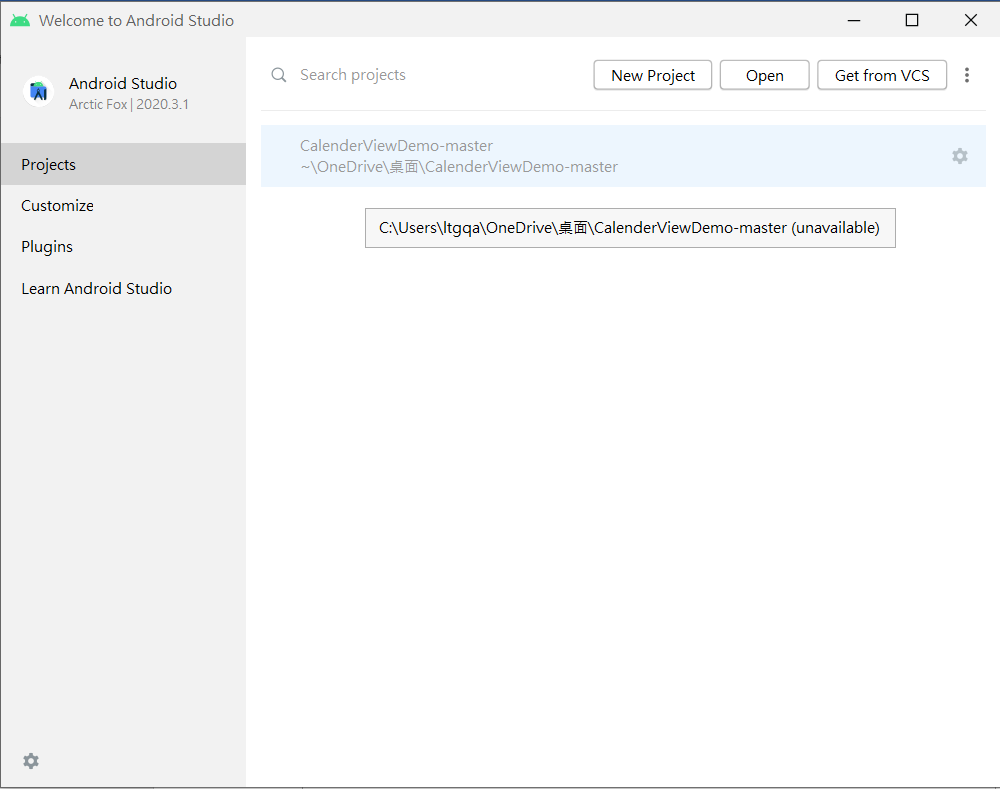Click the search magnifier icon
The width and height of the screenshot is (1000, 789).
pyautogui.click(x=279, y=75)
